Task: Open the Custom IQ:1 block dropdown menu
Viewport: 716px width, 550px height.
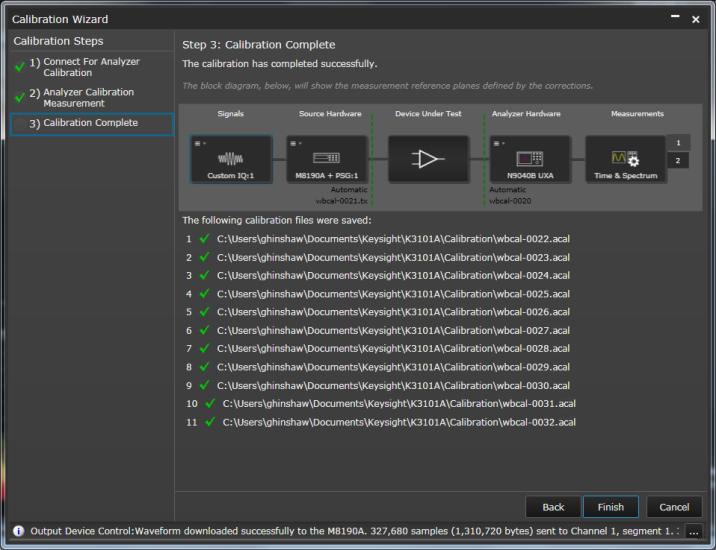Action: click(200, 143)
